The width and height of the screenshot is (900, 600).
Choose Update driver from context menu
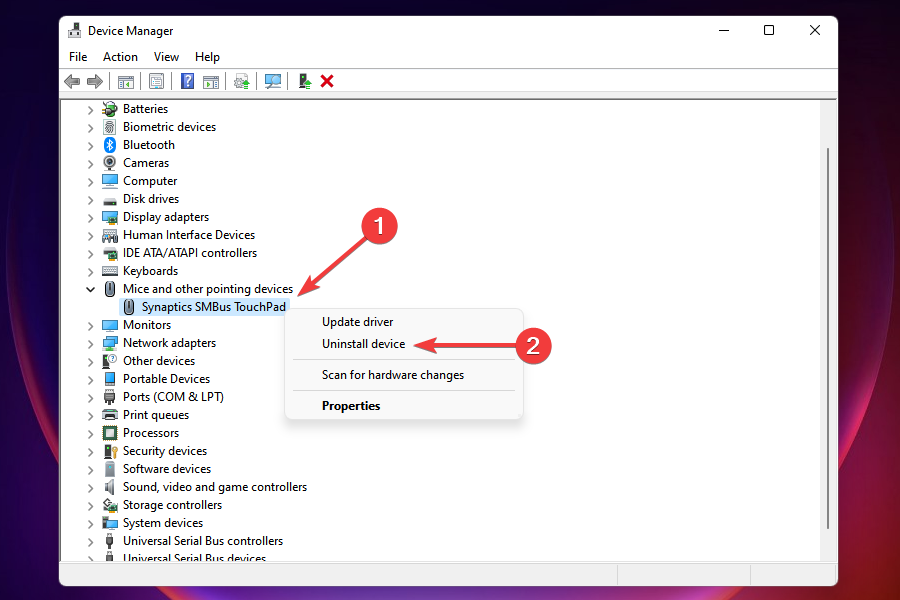tap(404, 322)
